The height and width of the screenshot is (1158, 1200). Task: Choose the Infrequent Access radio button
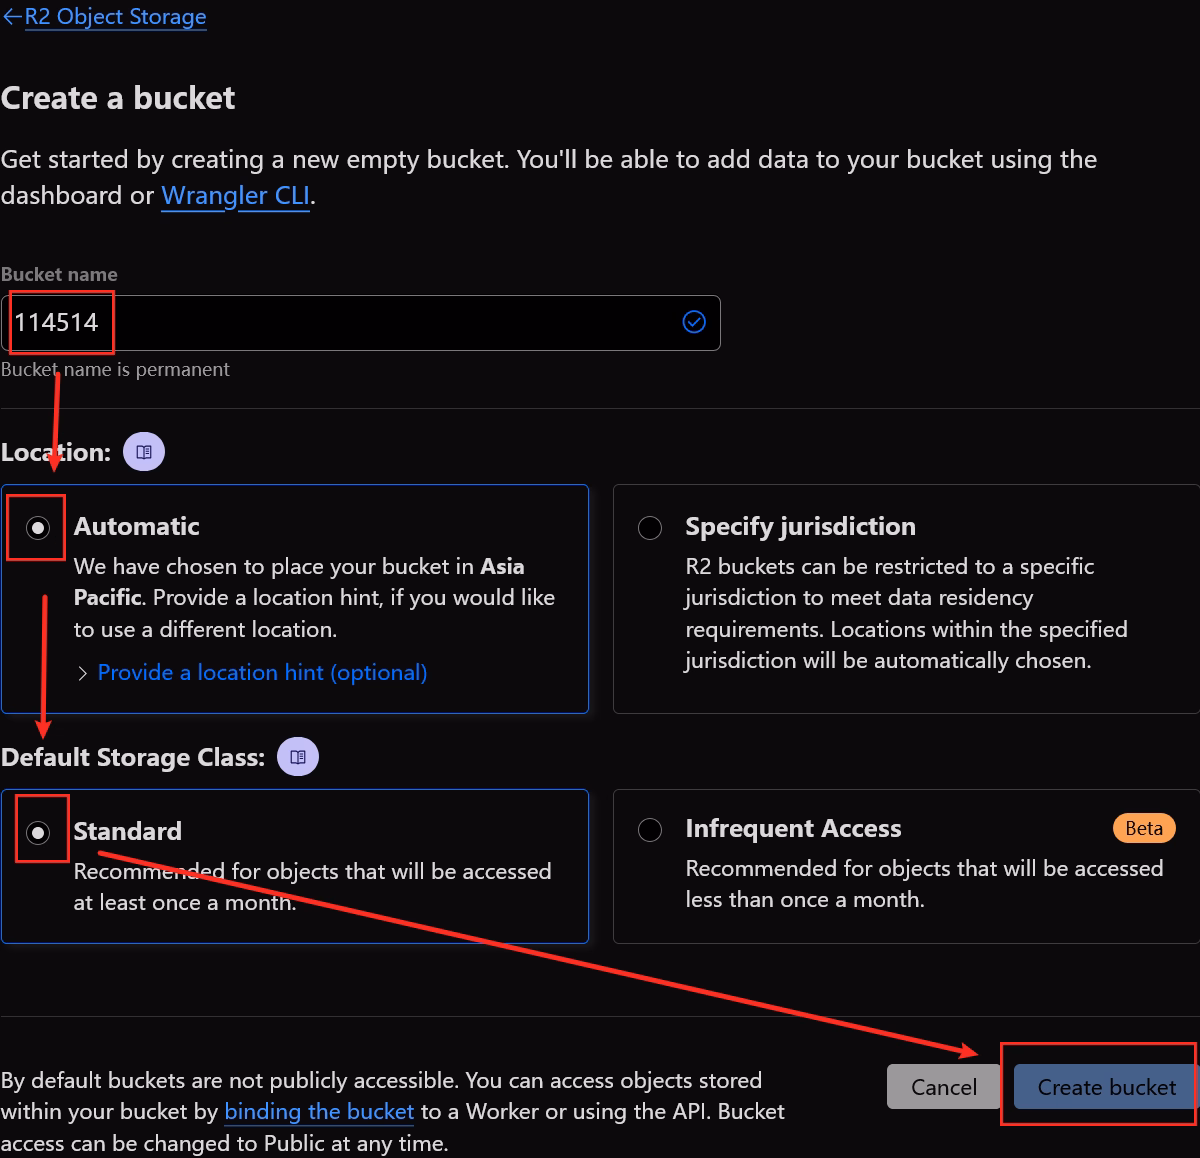(x=650, y=829)
